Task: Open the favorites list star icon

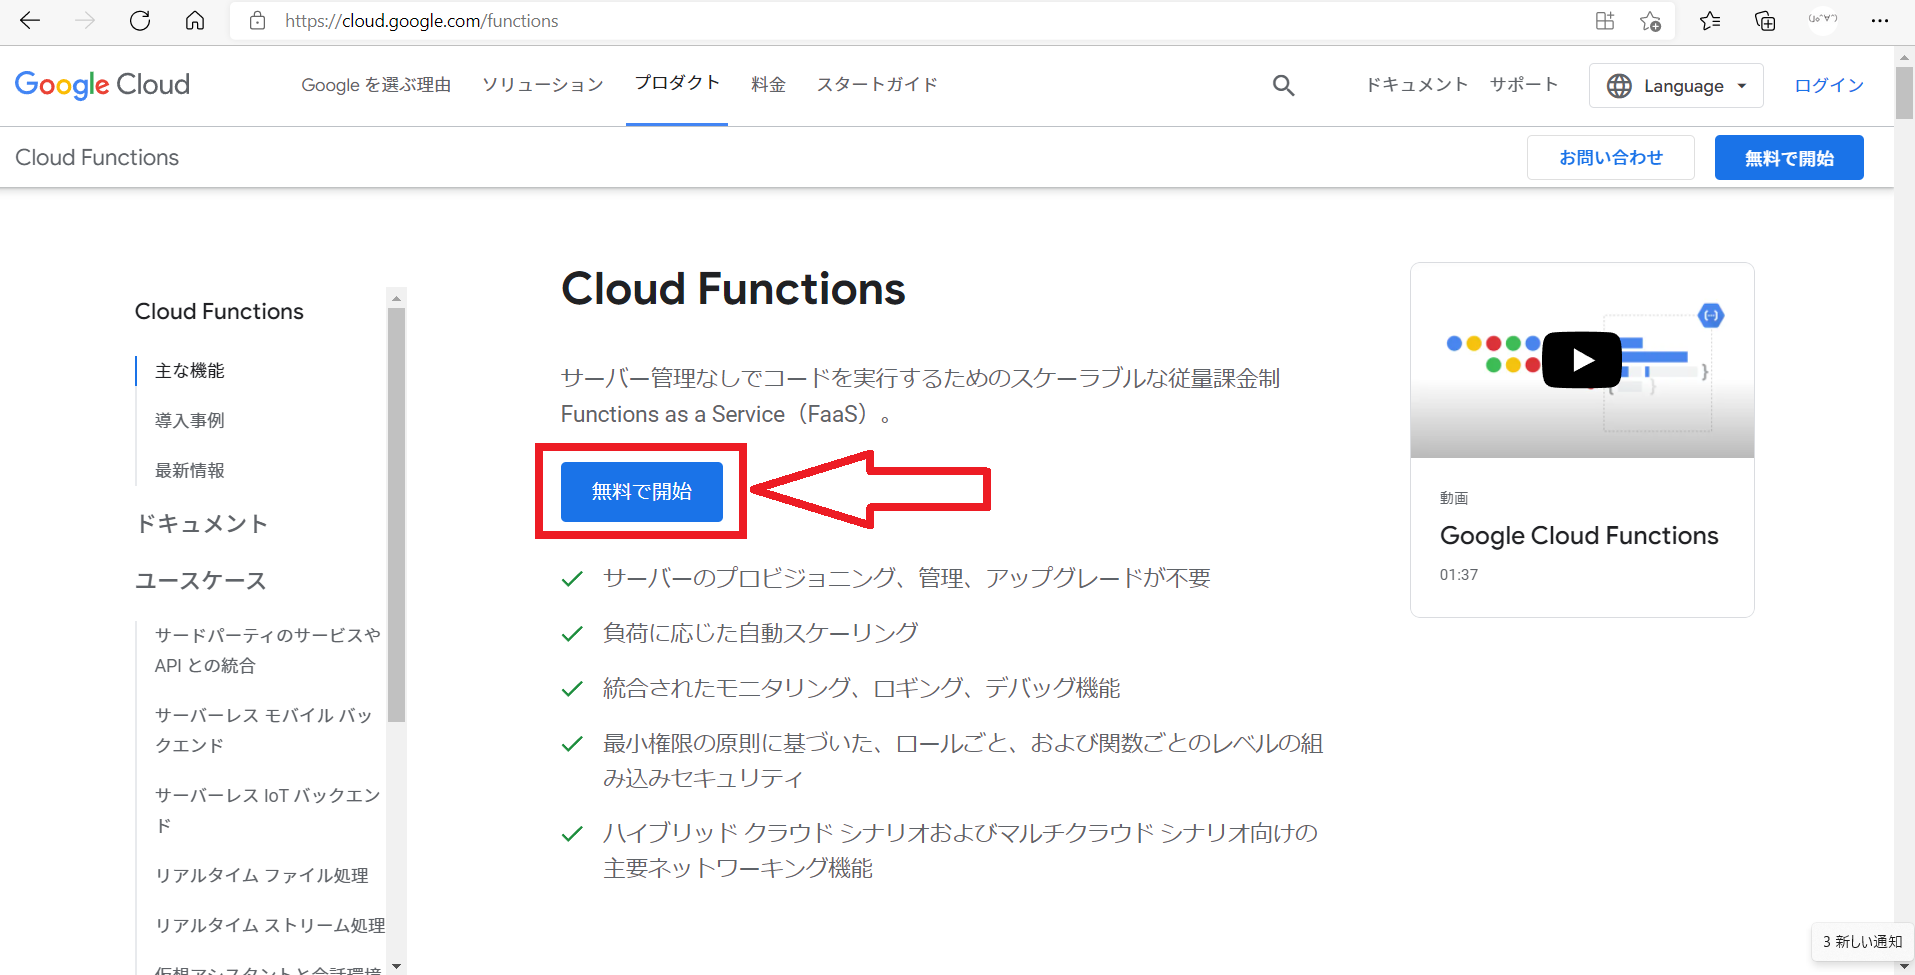Action: (1710, 20)
